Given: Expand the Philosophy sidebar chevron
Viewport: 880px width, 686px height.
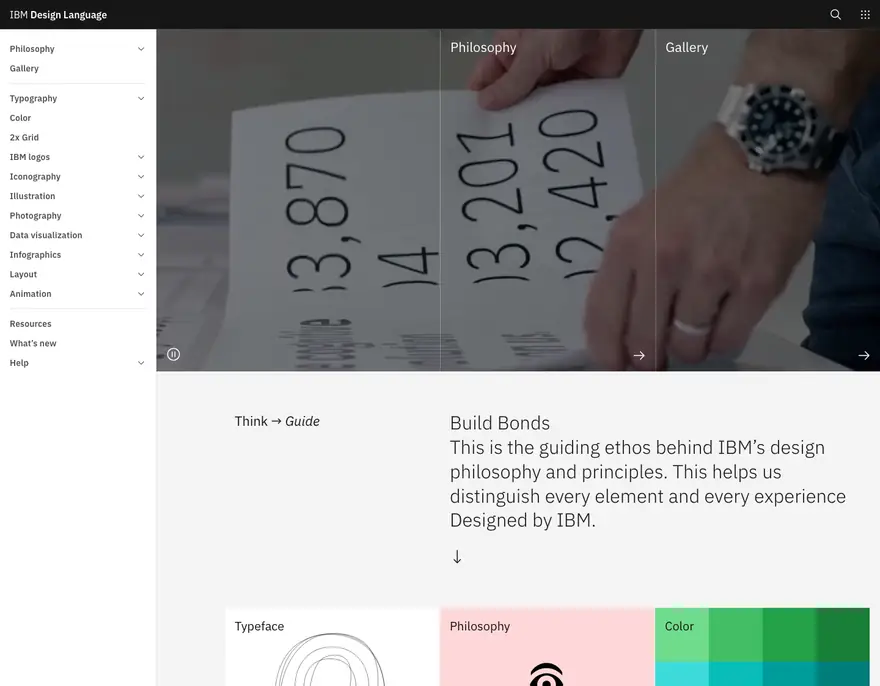Looking at the screenshot, I should [141, 49].
